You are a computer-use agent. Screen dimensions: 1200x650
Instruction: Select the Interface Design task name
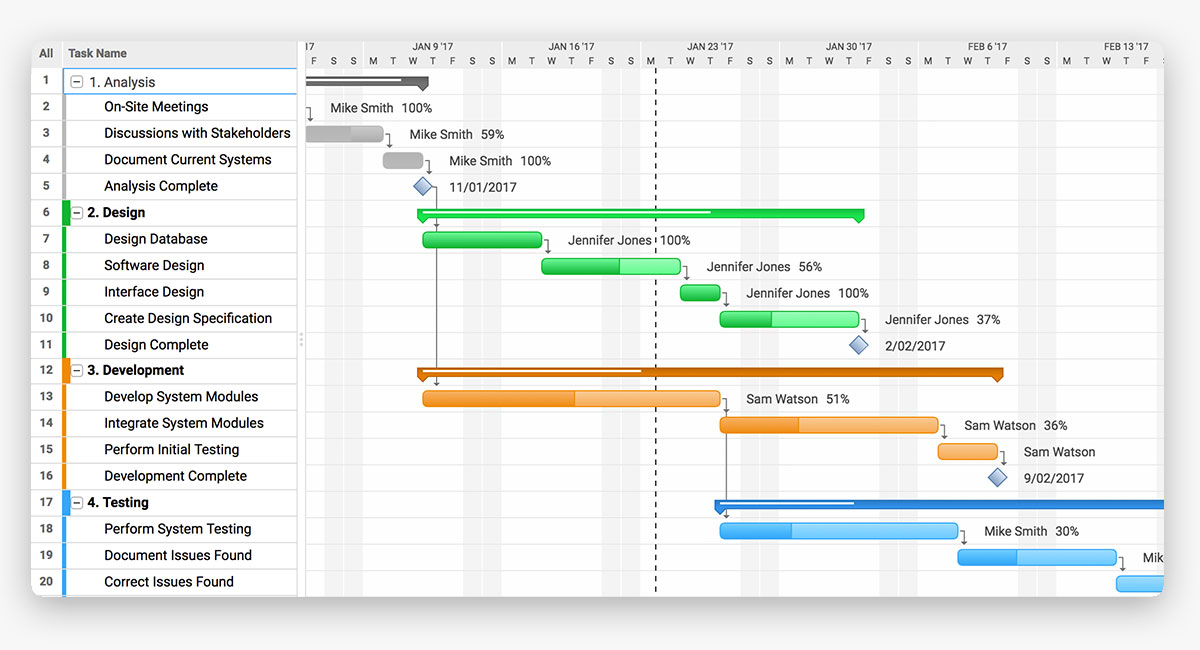coord(154,292)
